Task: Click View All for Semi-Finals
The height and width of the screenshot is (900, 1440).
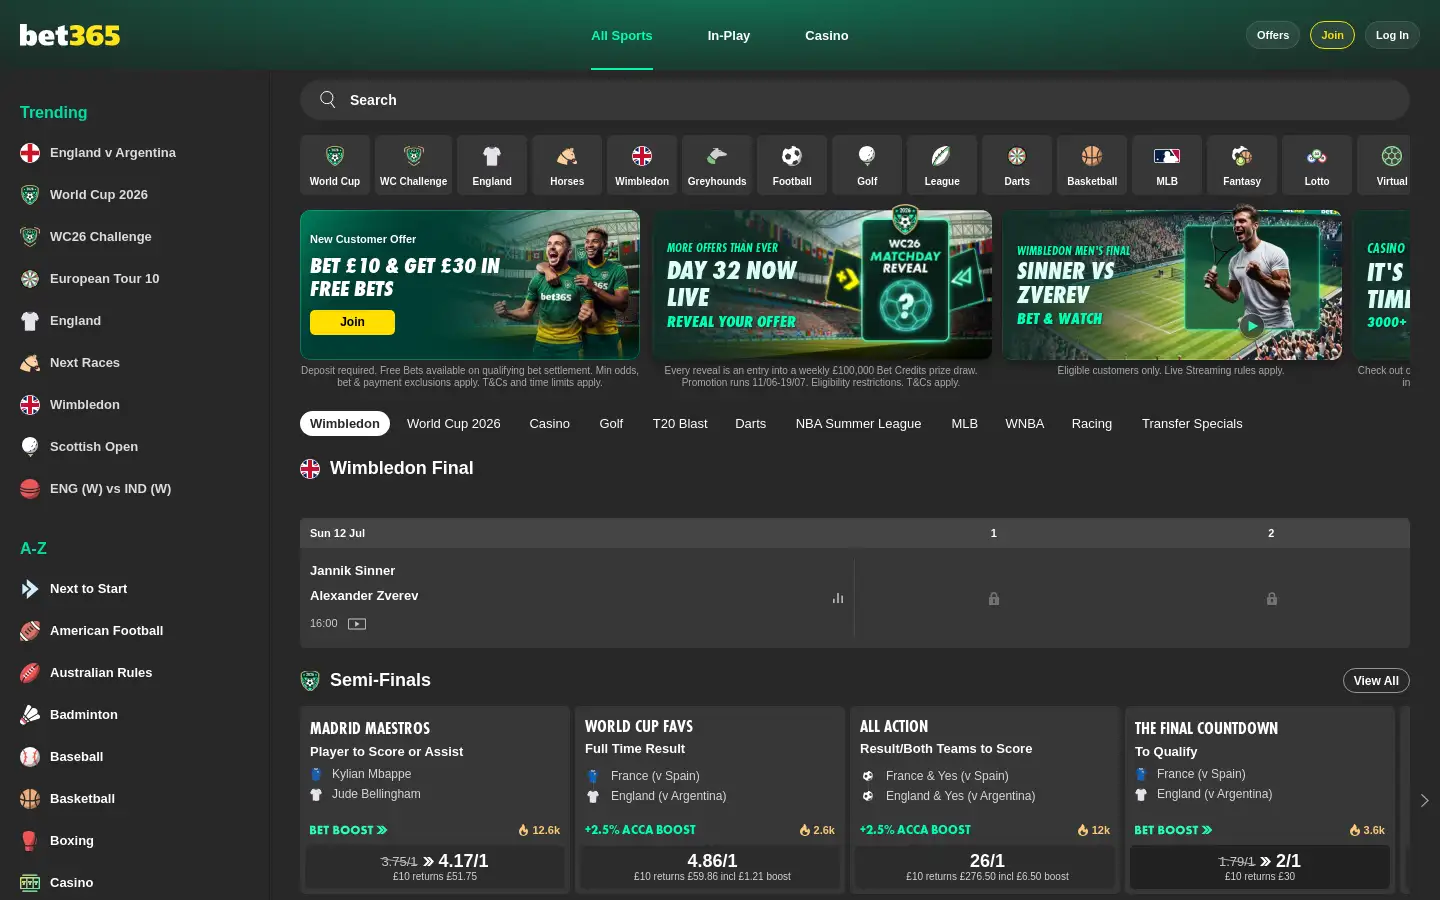Action: 1376,681
